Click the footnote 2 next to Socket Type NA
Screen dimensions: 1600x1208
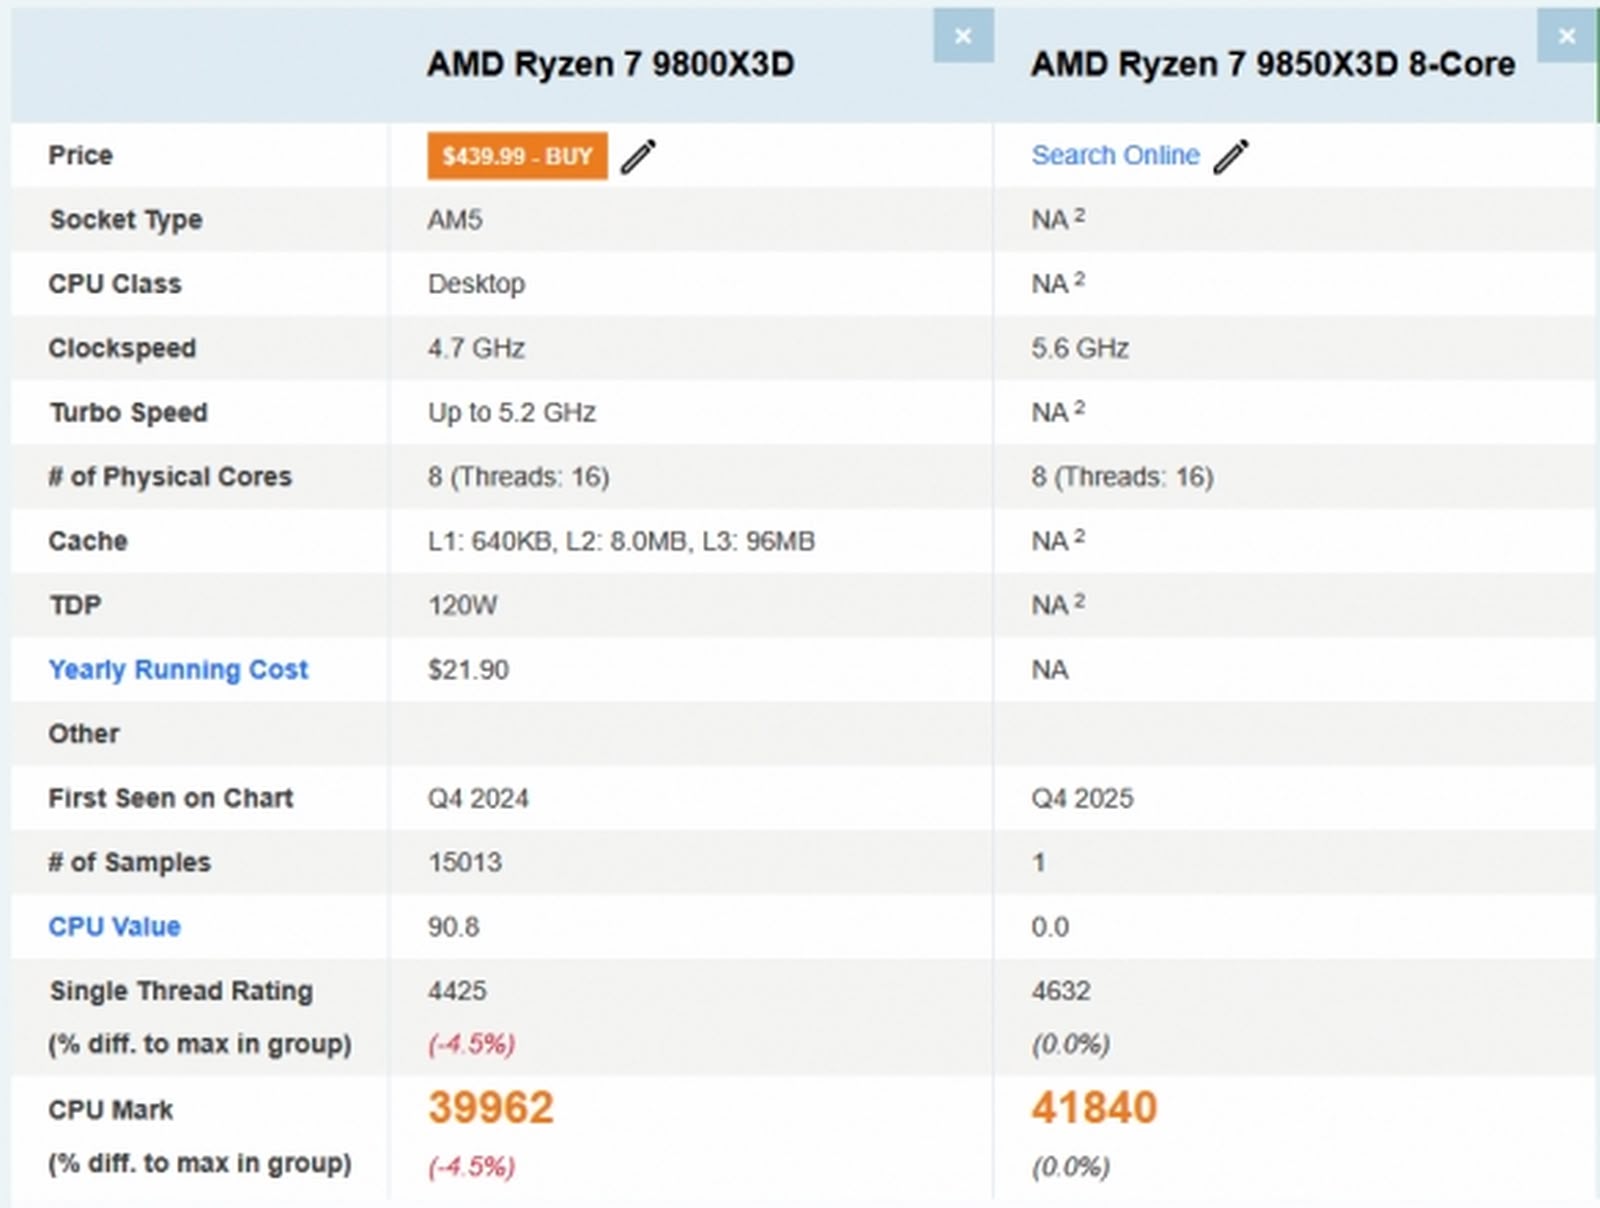click(x=1076, y=212)
